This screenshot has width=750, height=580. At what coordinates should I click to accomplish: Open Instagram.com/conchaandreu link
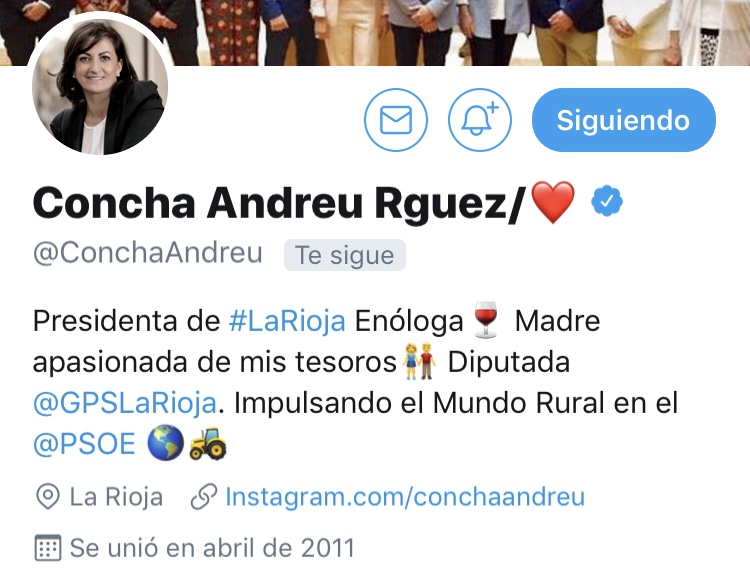coord(405,496)
